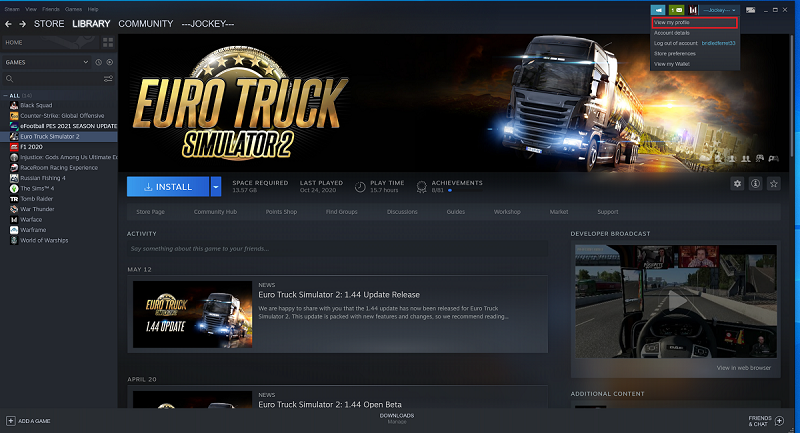800x433 pixels.
Task: Open the green inbox envelope icon
Action: coord(675,9)
